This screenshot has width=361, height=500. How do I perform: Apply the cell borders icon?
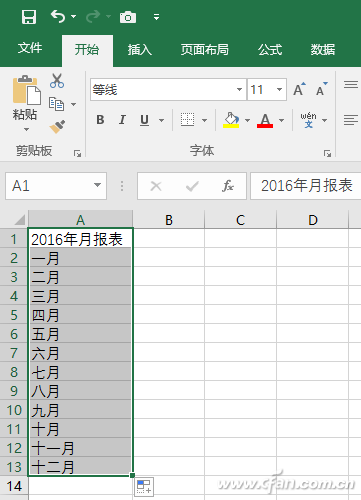pos(187,120)
